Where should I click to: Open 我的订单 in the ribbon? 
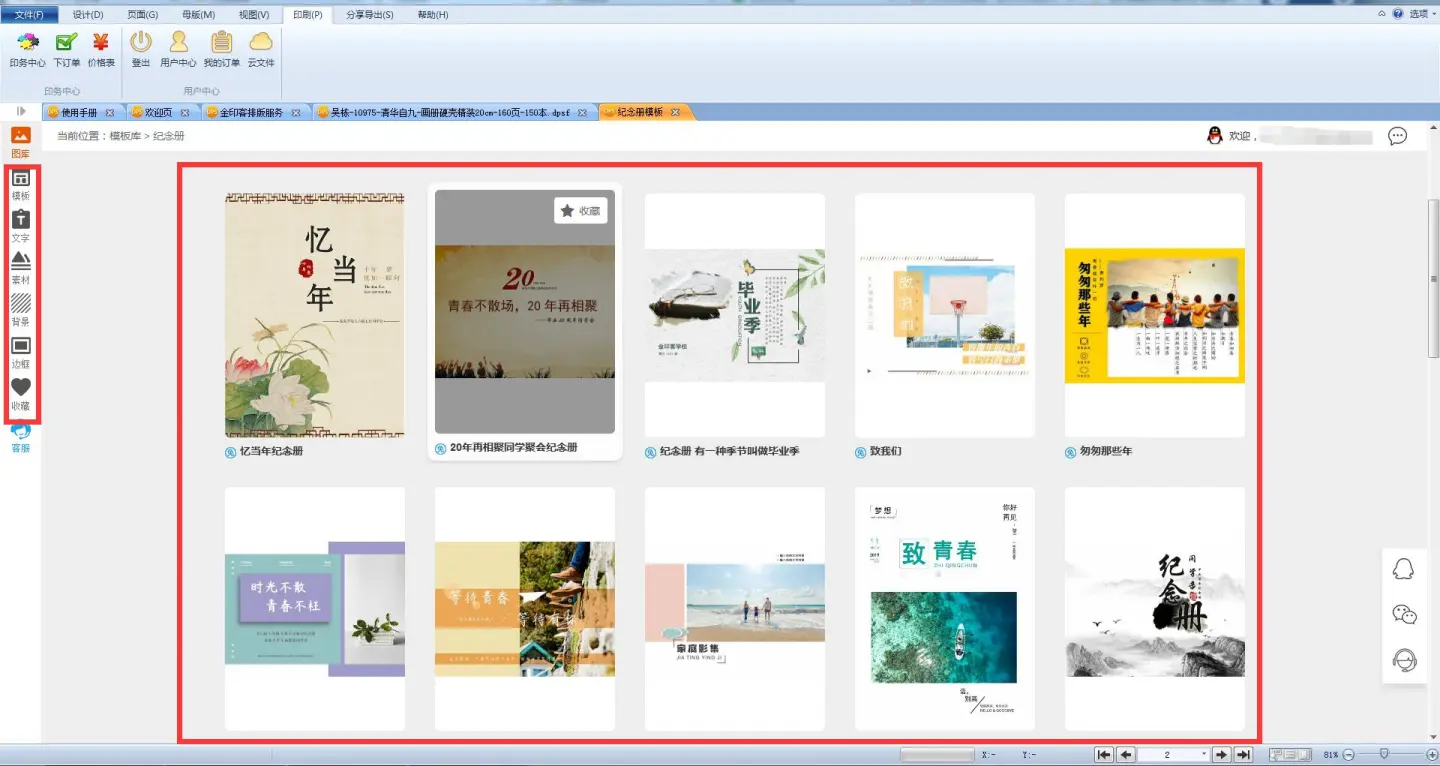pyautogui.click(x=221, y=49)
